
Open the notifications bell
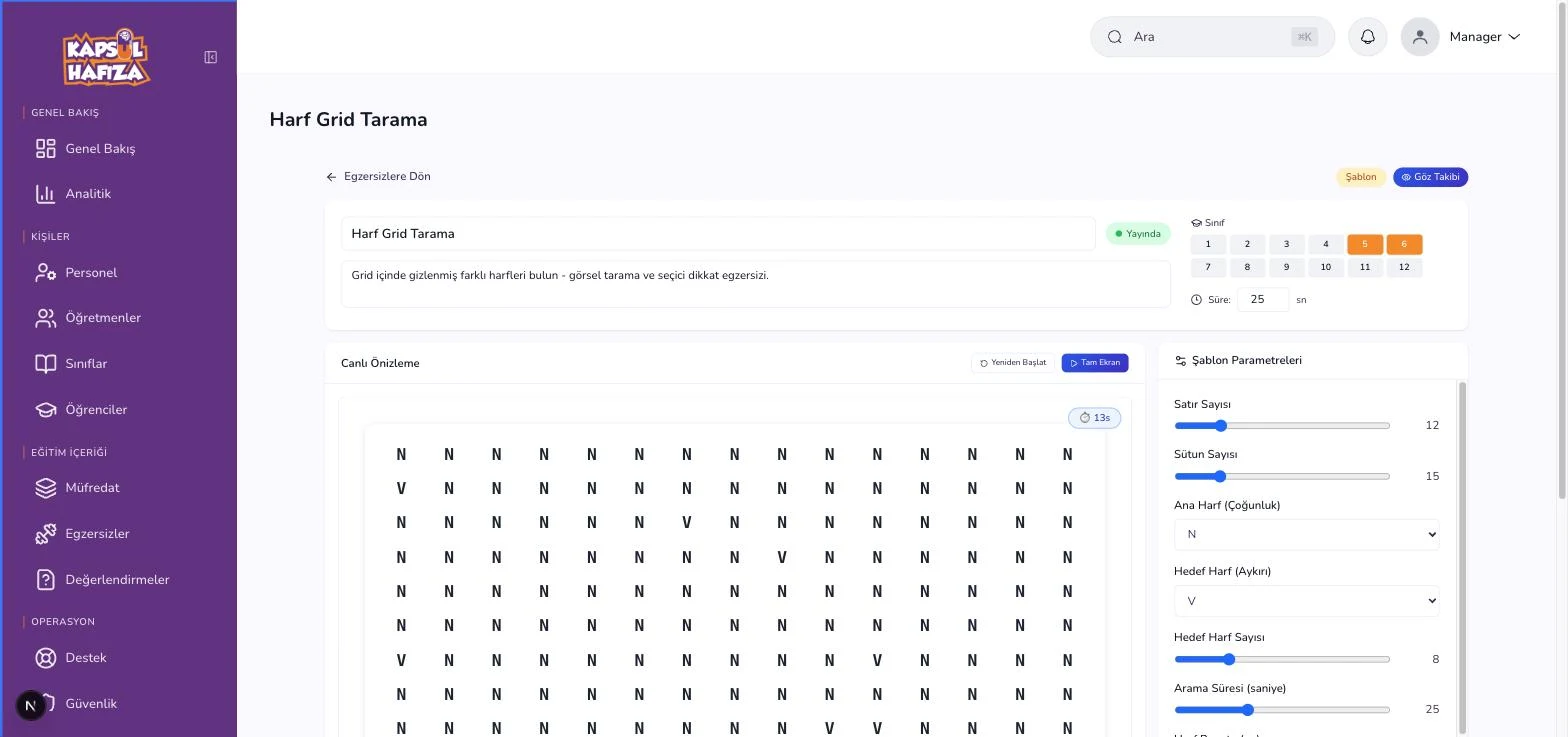[1367, 37]
